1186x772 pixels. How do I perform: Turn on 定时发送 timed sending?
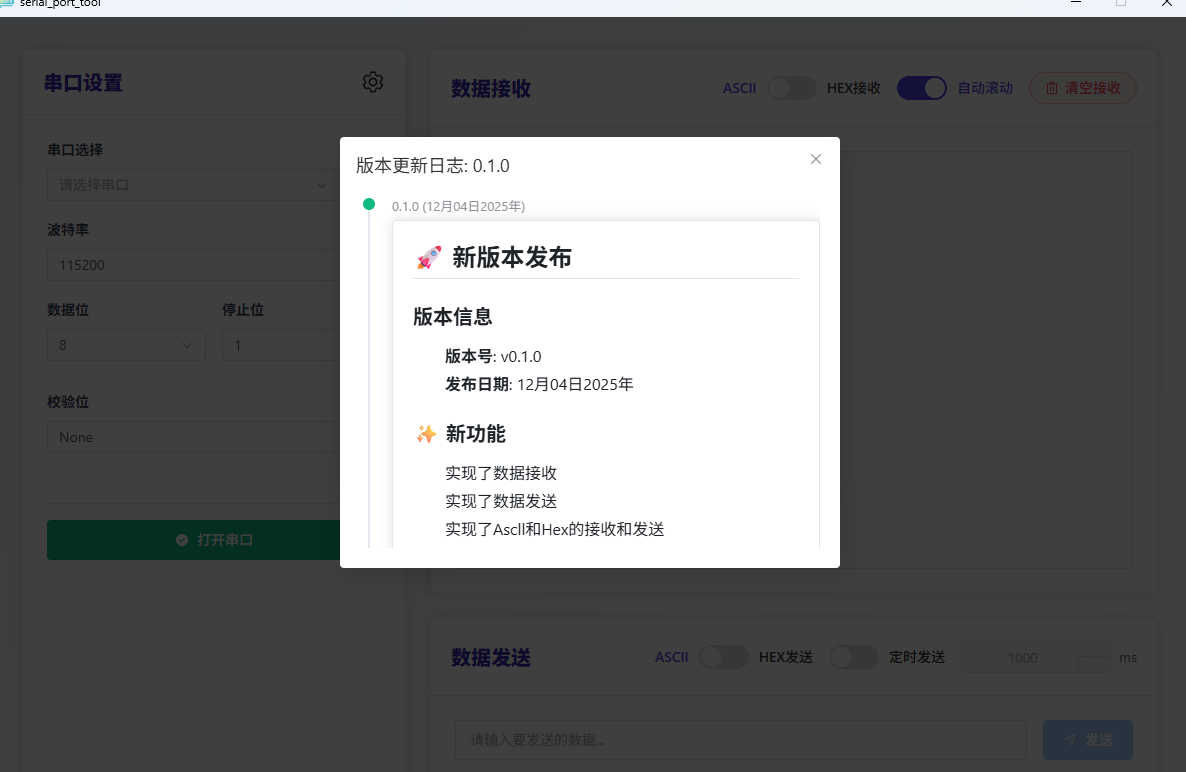point(854,657)
